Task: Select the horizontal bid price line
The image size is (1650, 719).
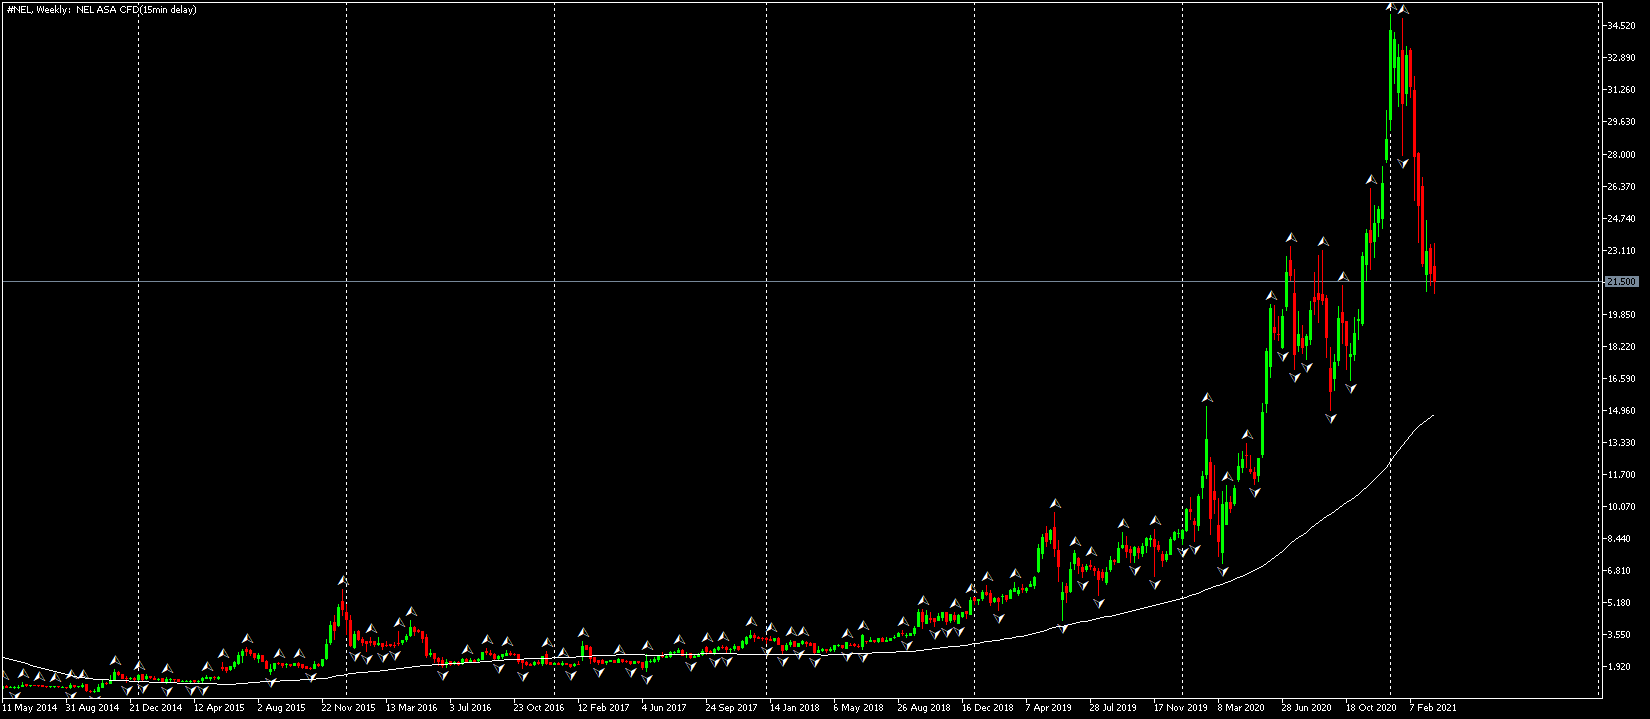Action: coord(800,282)
